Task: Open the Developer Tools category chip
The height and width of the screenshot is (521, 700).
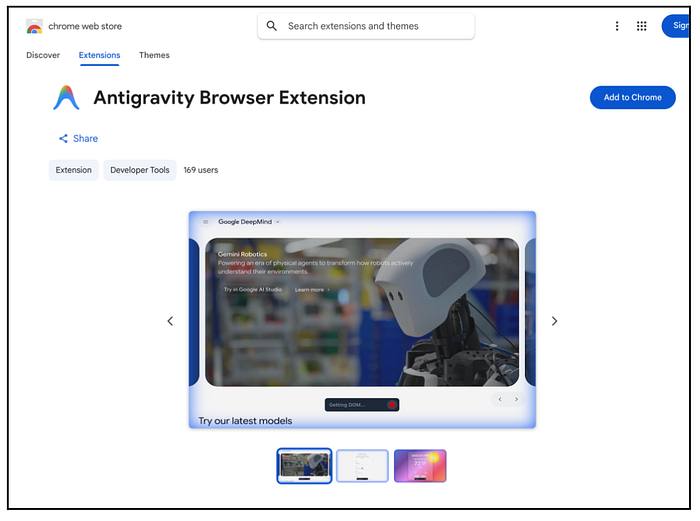Action: [140, 170]
